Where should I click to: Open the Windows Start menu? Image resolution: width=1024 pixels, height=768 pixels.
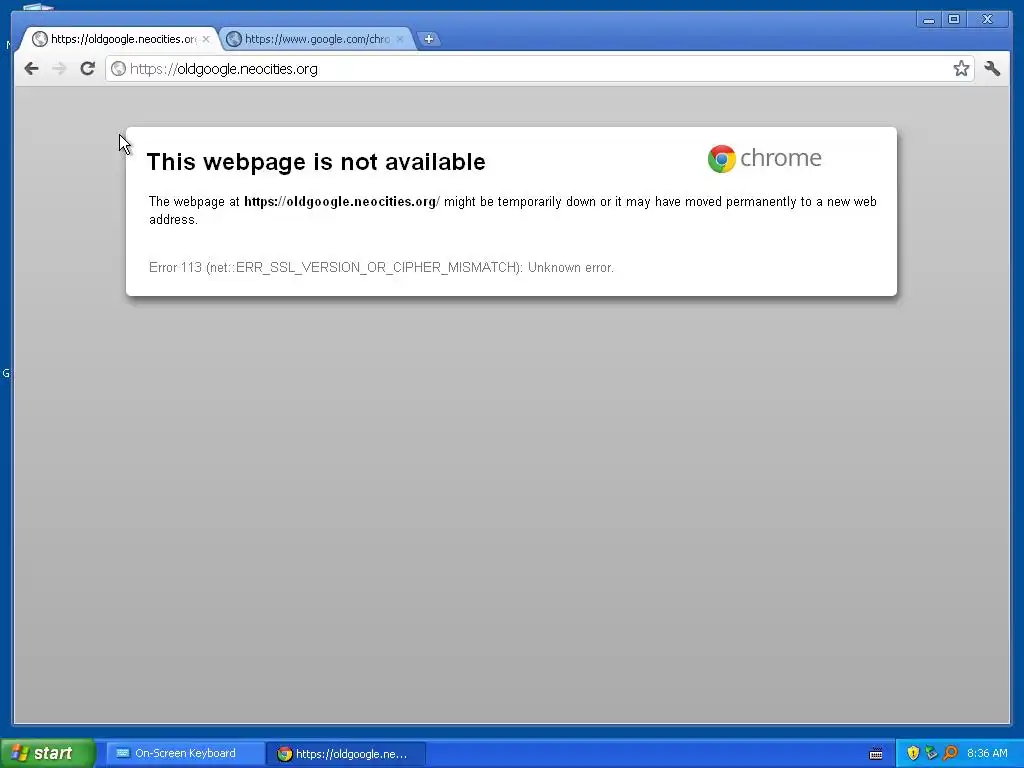coord(47,754)
